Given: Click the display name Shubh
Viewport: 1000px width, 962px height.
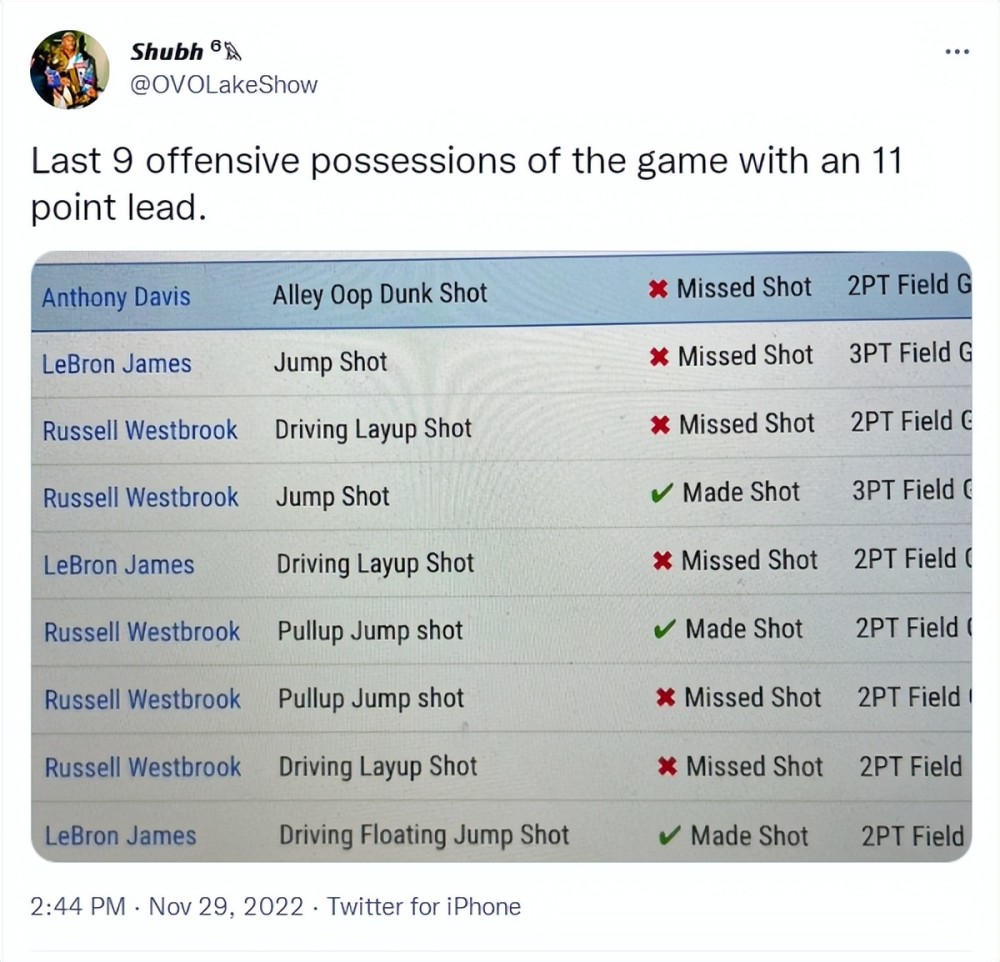Looking at the screenshot, I should pyautogui.click(x=167, y=52).
